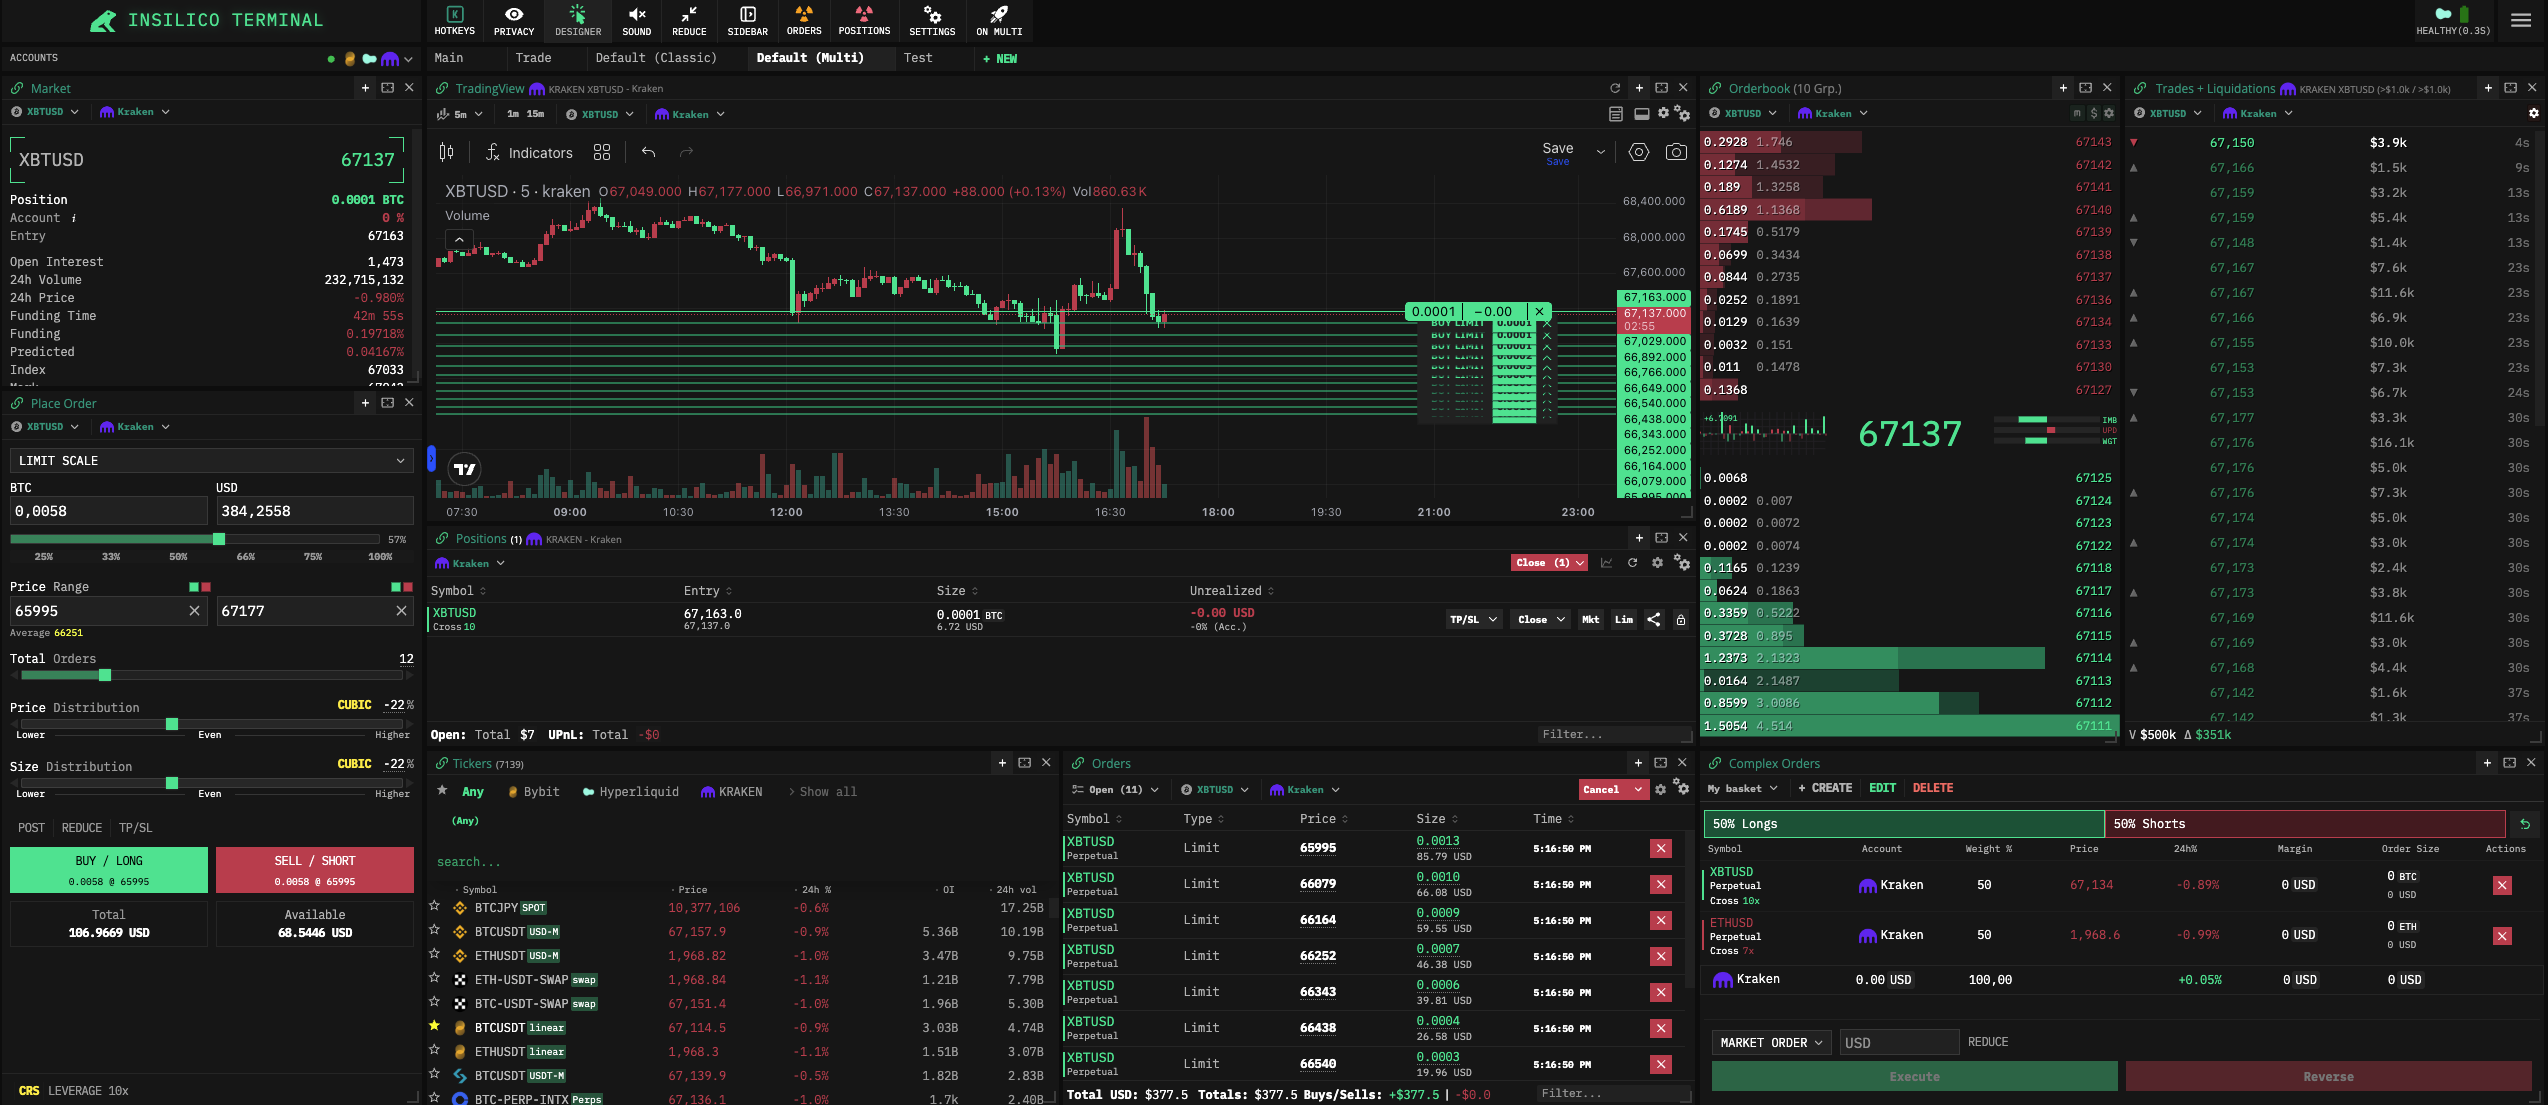Switch to the Trade layout tab
2548x1105 pixels.
[533, 58]
